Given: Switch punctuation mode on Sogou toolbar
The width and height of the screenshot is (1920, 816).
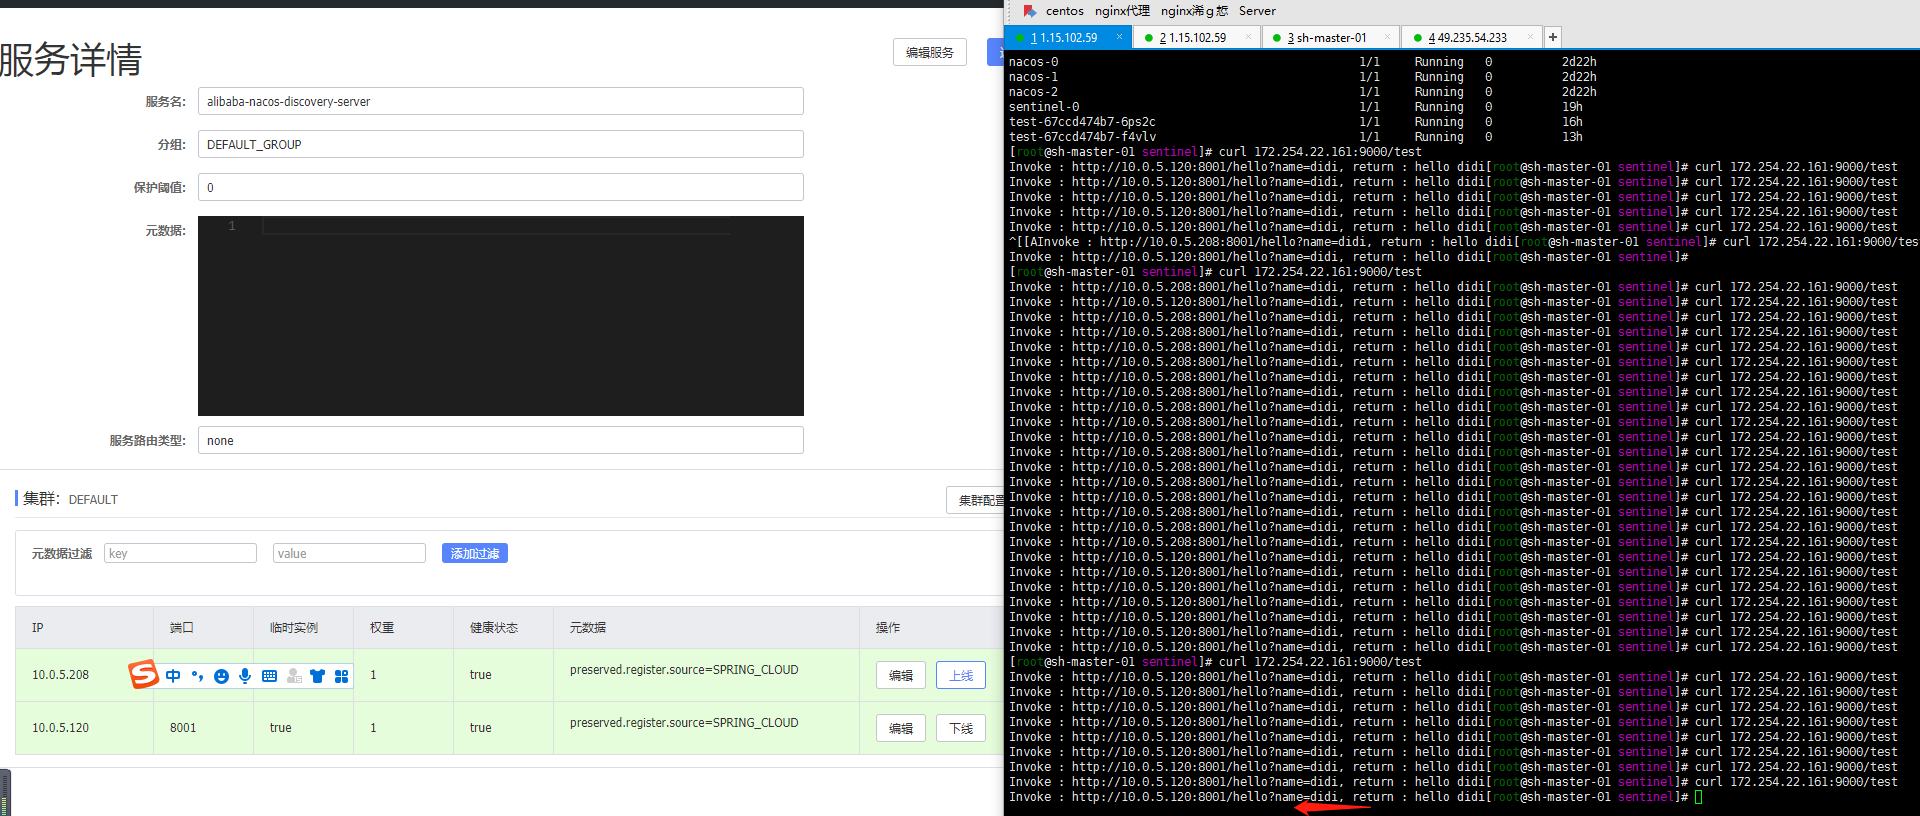Looking at the screenshot, I should point(197,676).
